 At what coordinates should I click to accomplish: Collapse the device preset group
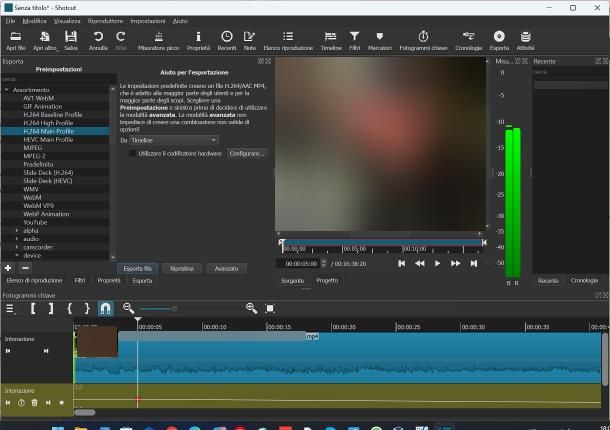16,255
